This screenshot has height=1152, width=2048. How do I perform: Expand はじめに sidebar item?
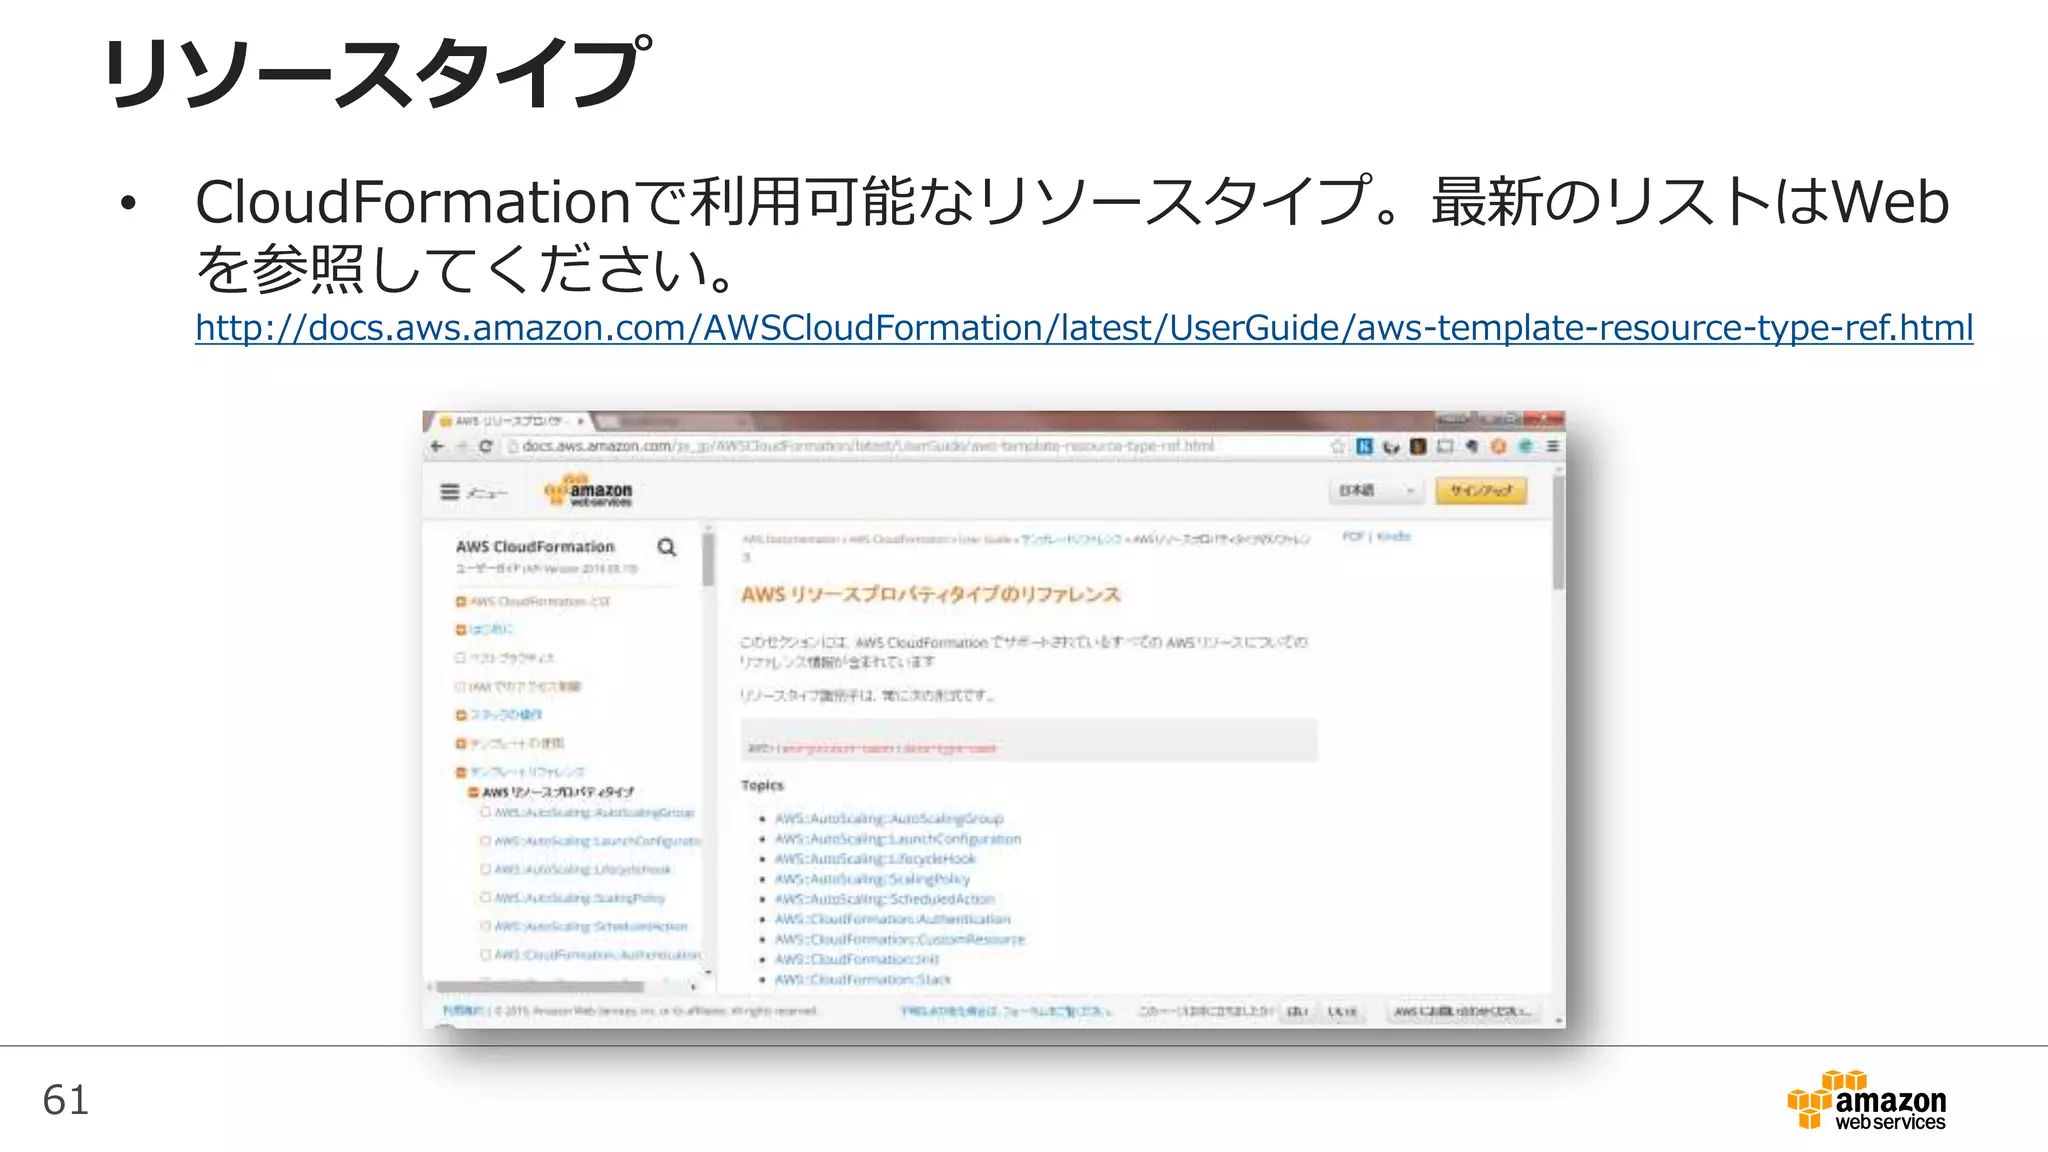461,629
